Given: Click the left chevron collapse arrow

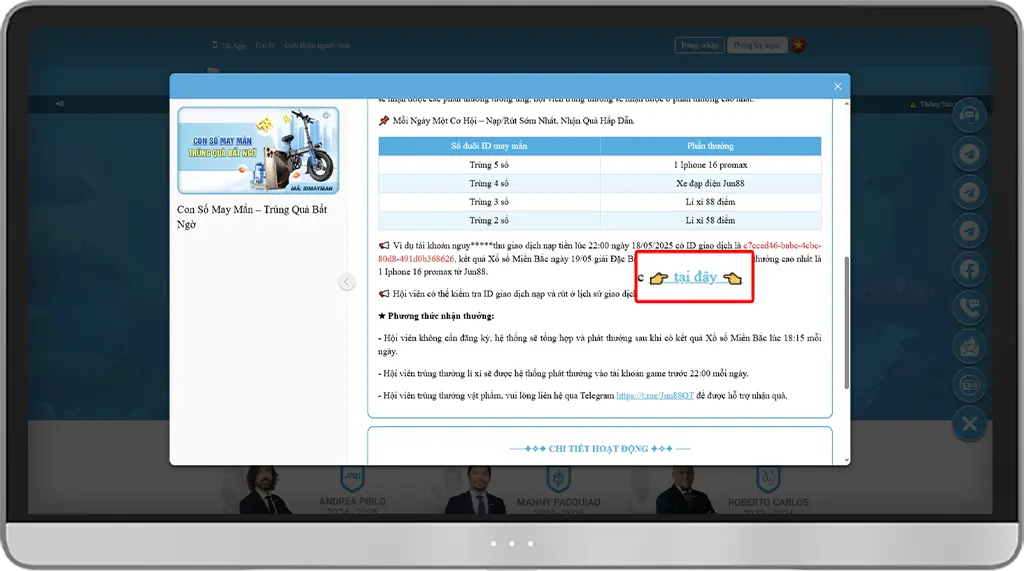Looking at the screenshot, I should pos(347,282).
